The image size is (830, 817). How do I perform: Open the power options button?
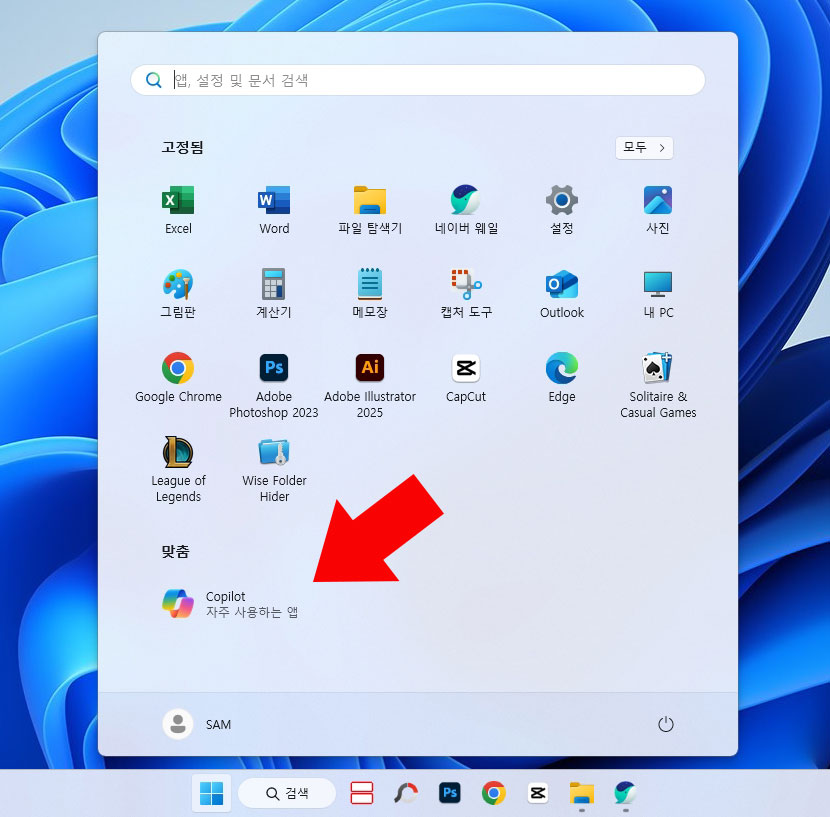(x=666, y=724)
